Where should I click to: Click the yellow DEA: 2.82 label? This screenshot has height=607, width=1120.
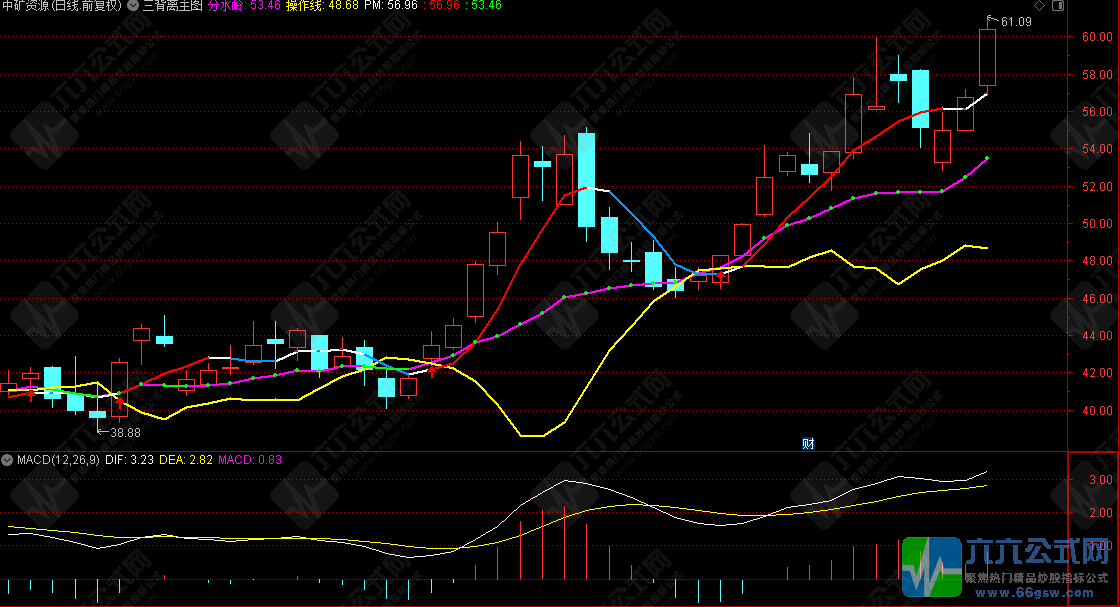pos(188,460)
